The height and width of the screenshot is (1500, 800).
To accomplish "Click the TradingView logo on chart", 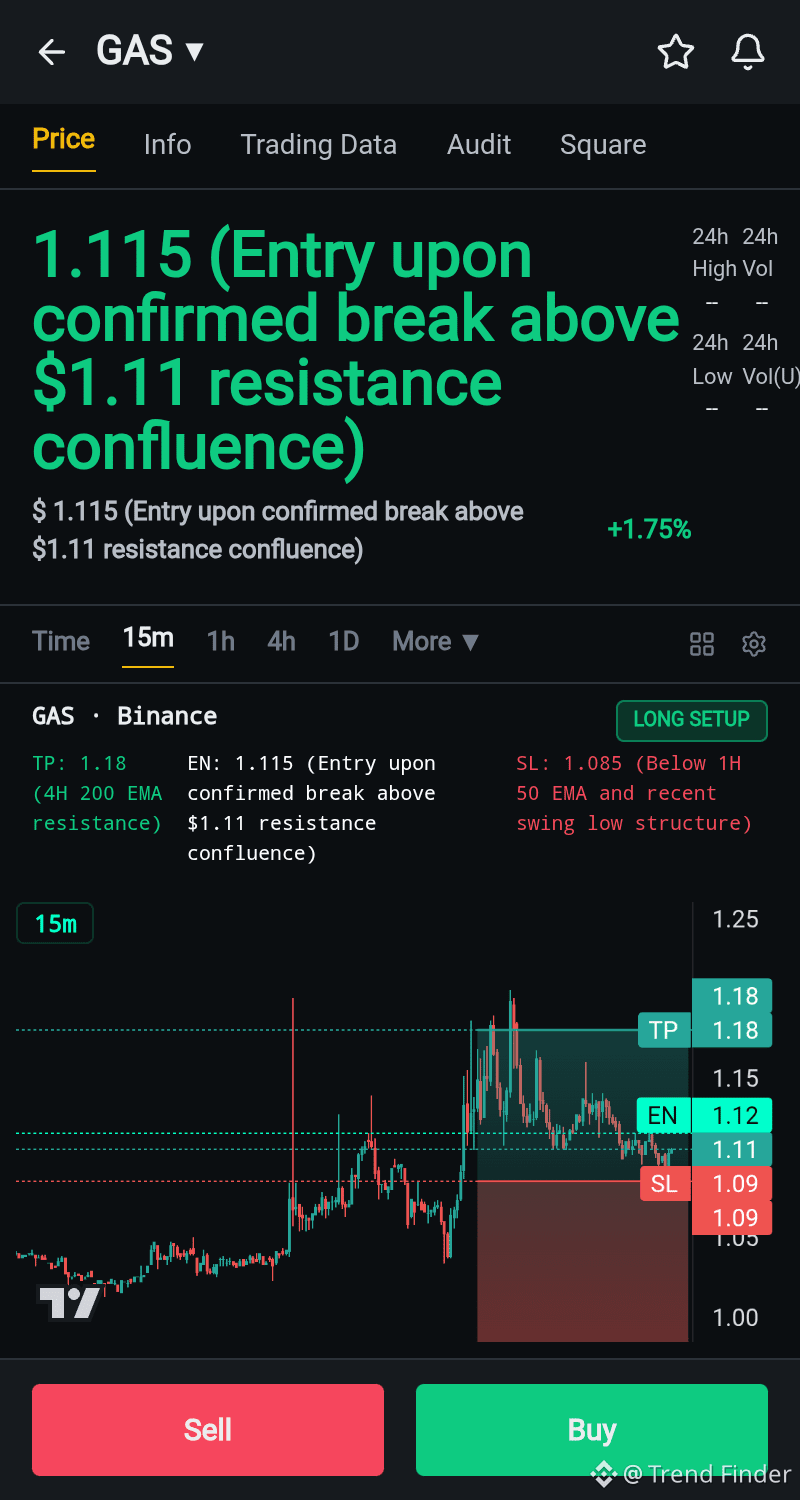I will pos(70,1302).
